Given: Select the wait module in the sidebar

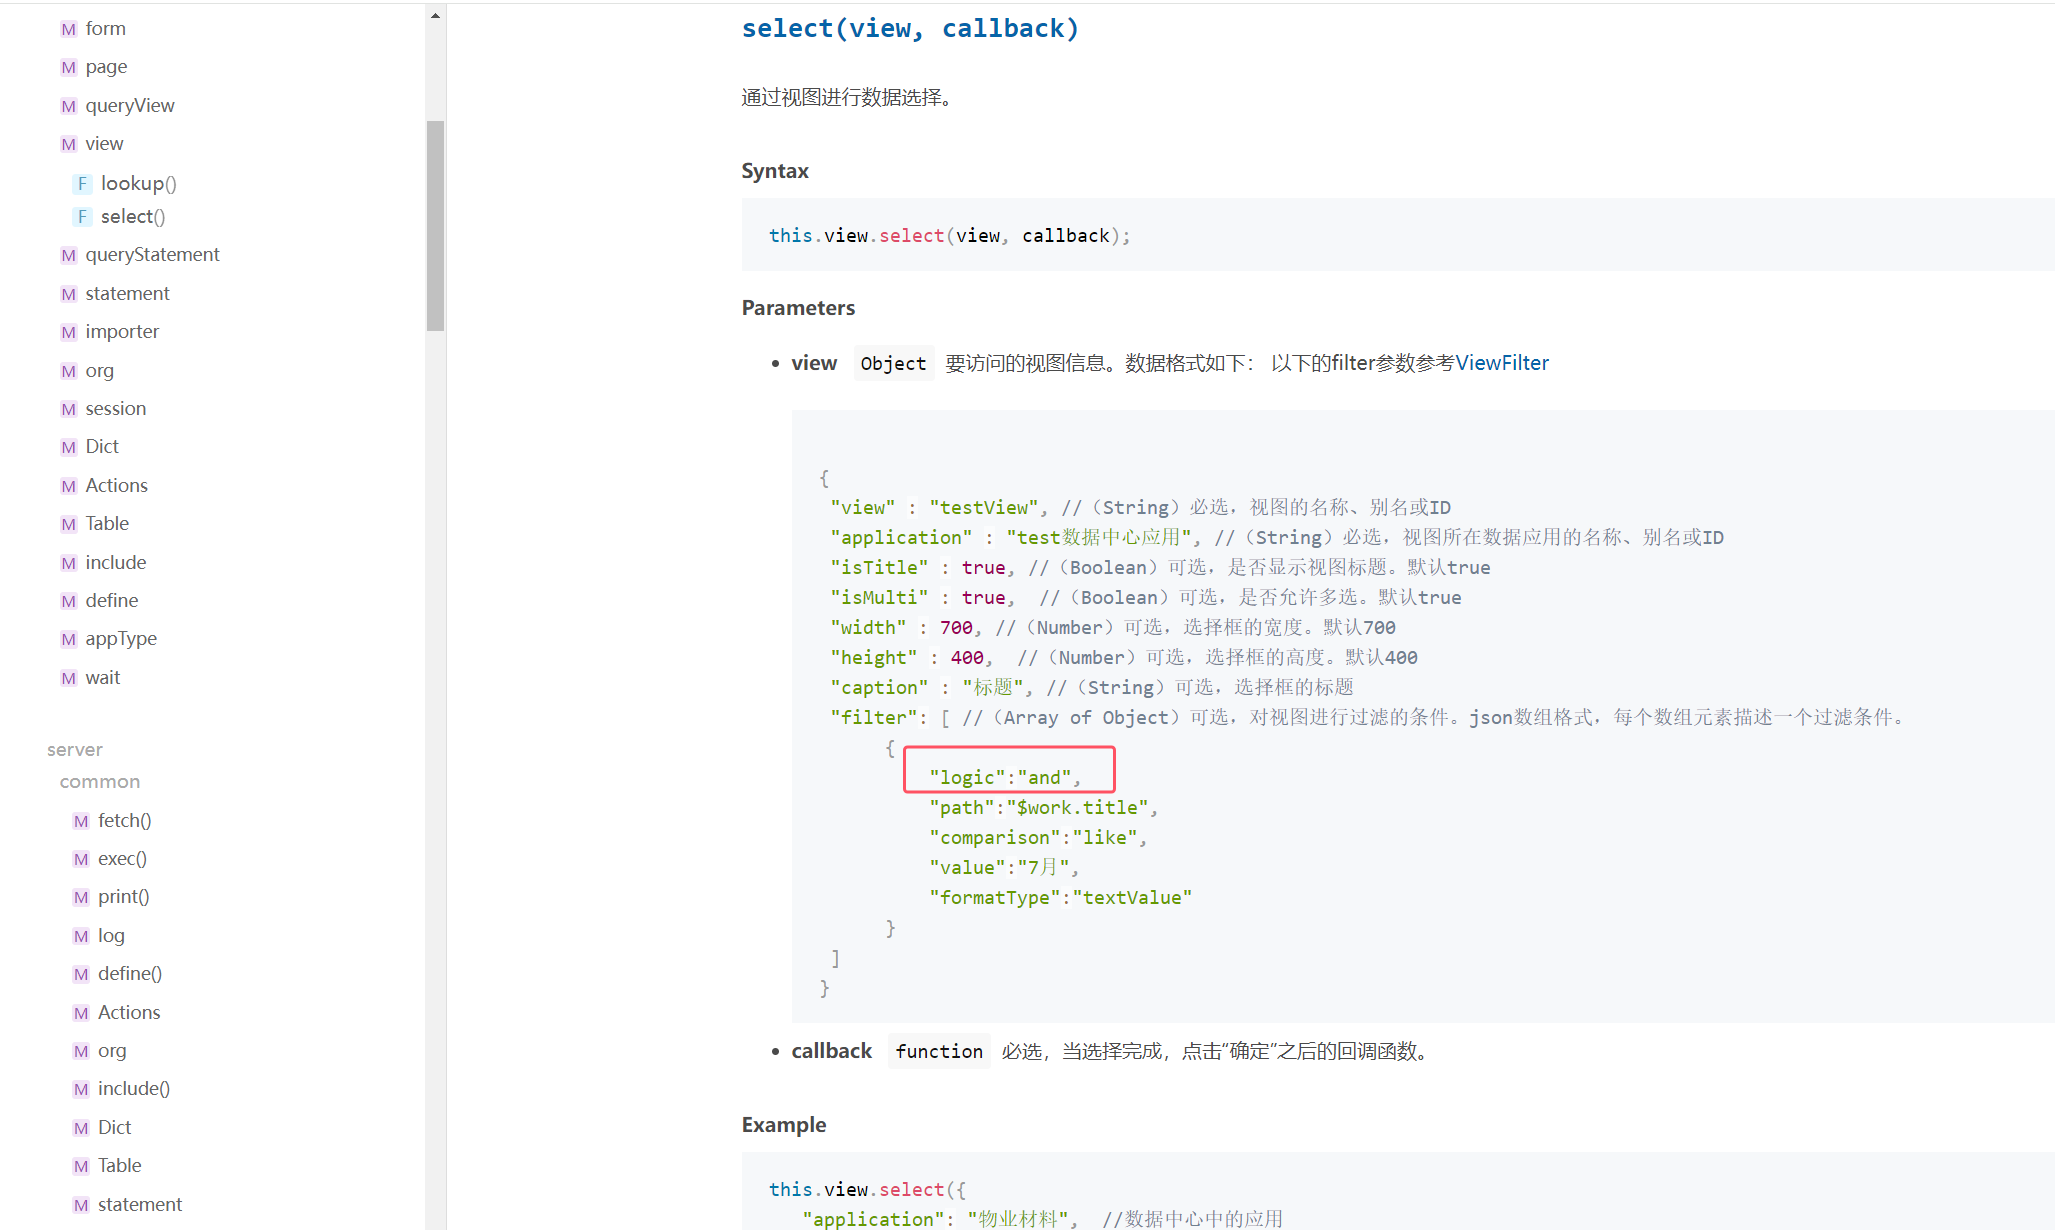Looking at the screenshot, I should pos(102,678).
